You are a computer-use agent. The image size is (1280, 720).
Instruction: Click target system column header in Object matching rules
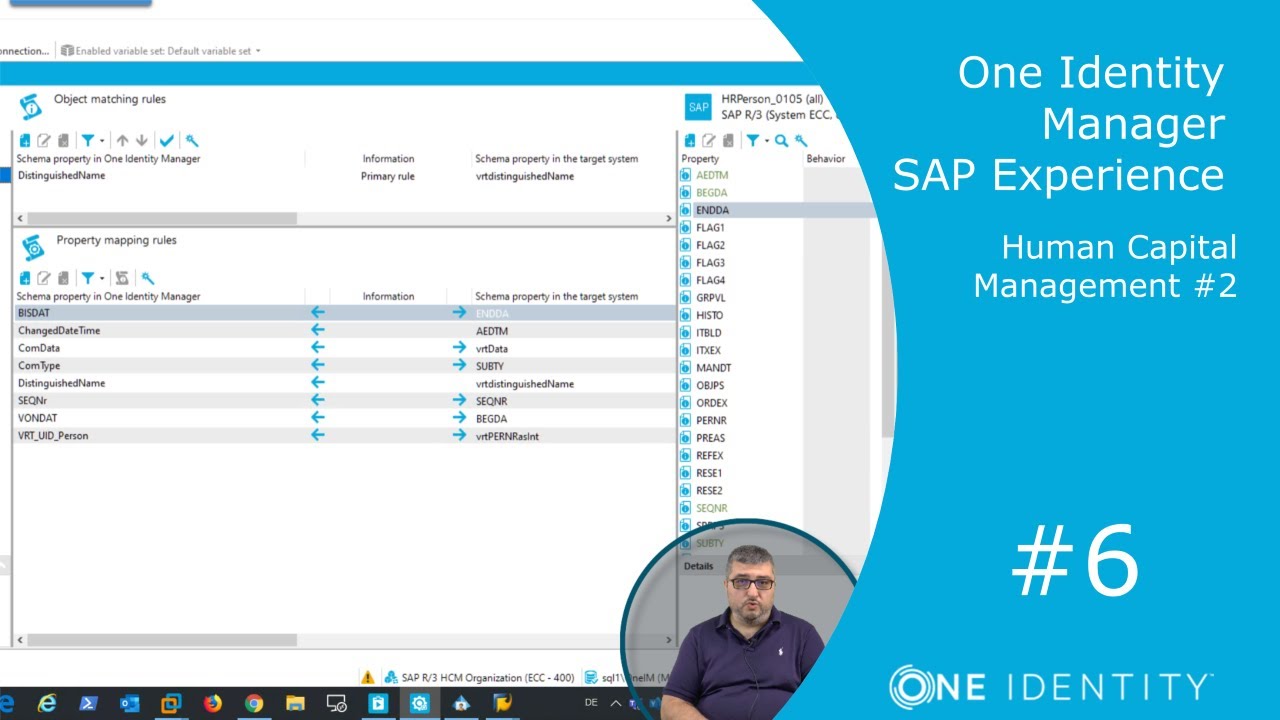point(556,159)
